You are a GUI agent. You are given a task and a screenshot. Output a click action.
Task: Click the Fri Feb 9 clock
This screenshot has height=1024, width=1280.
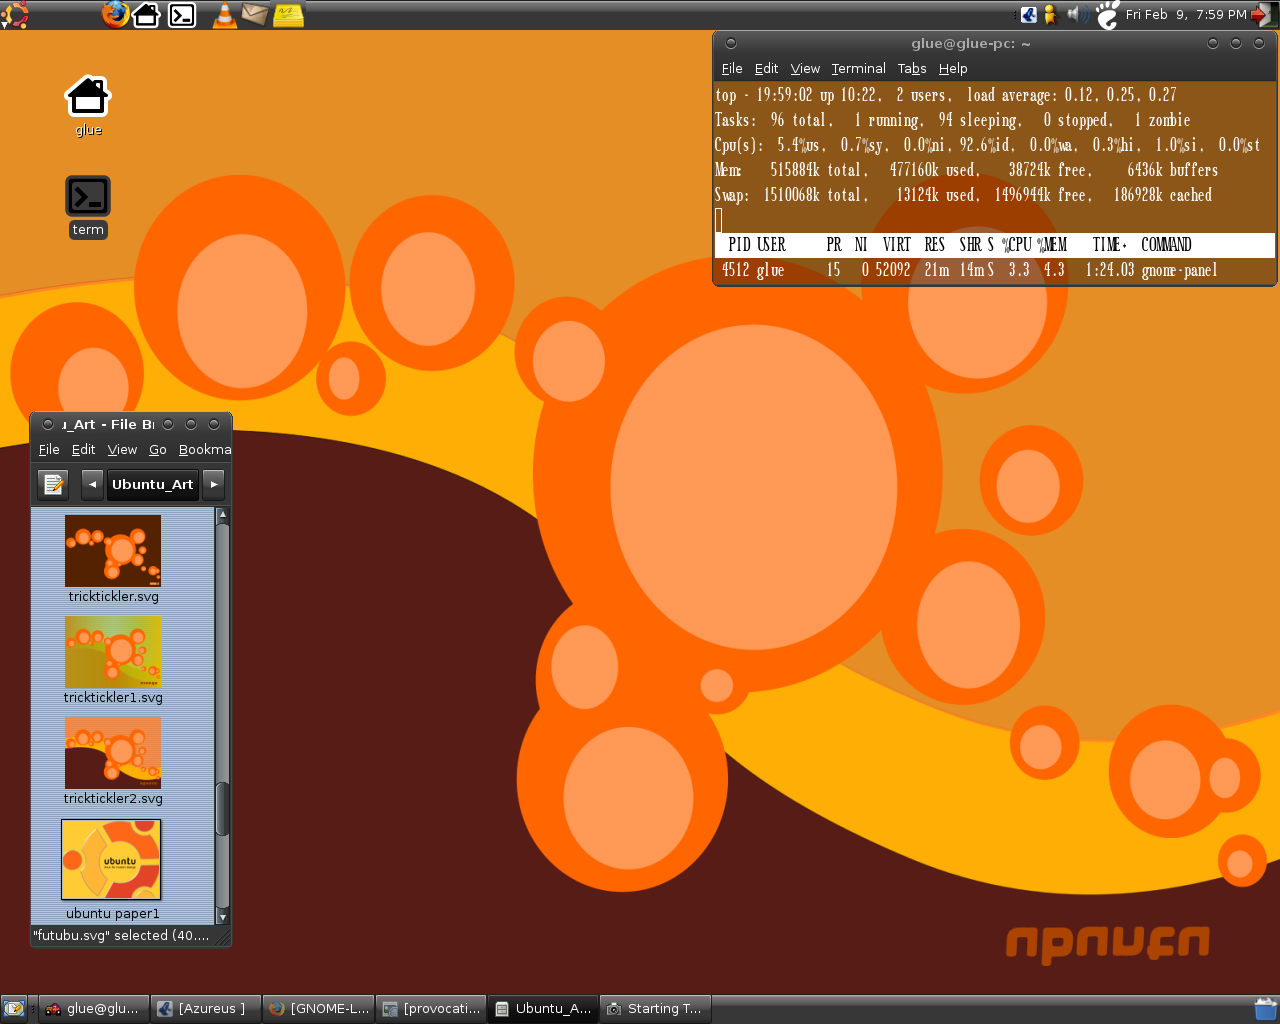(1186, 14)
